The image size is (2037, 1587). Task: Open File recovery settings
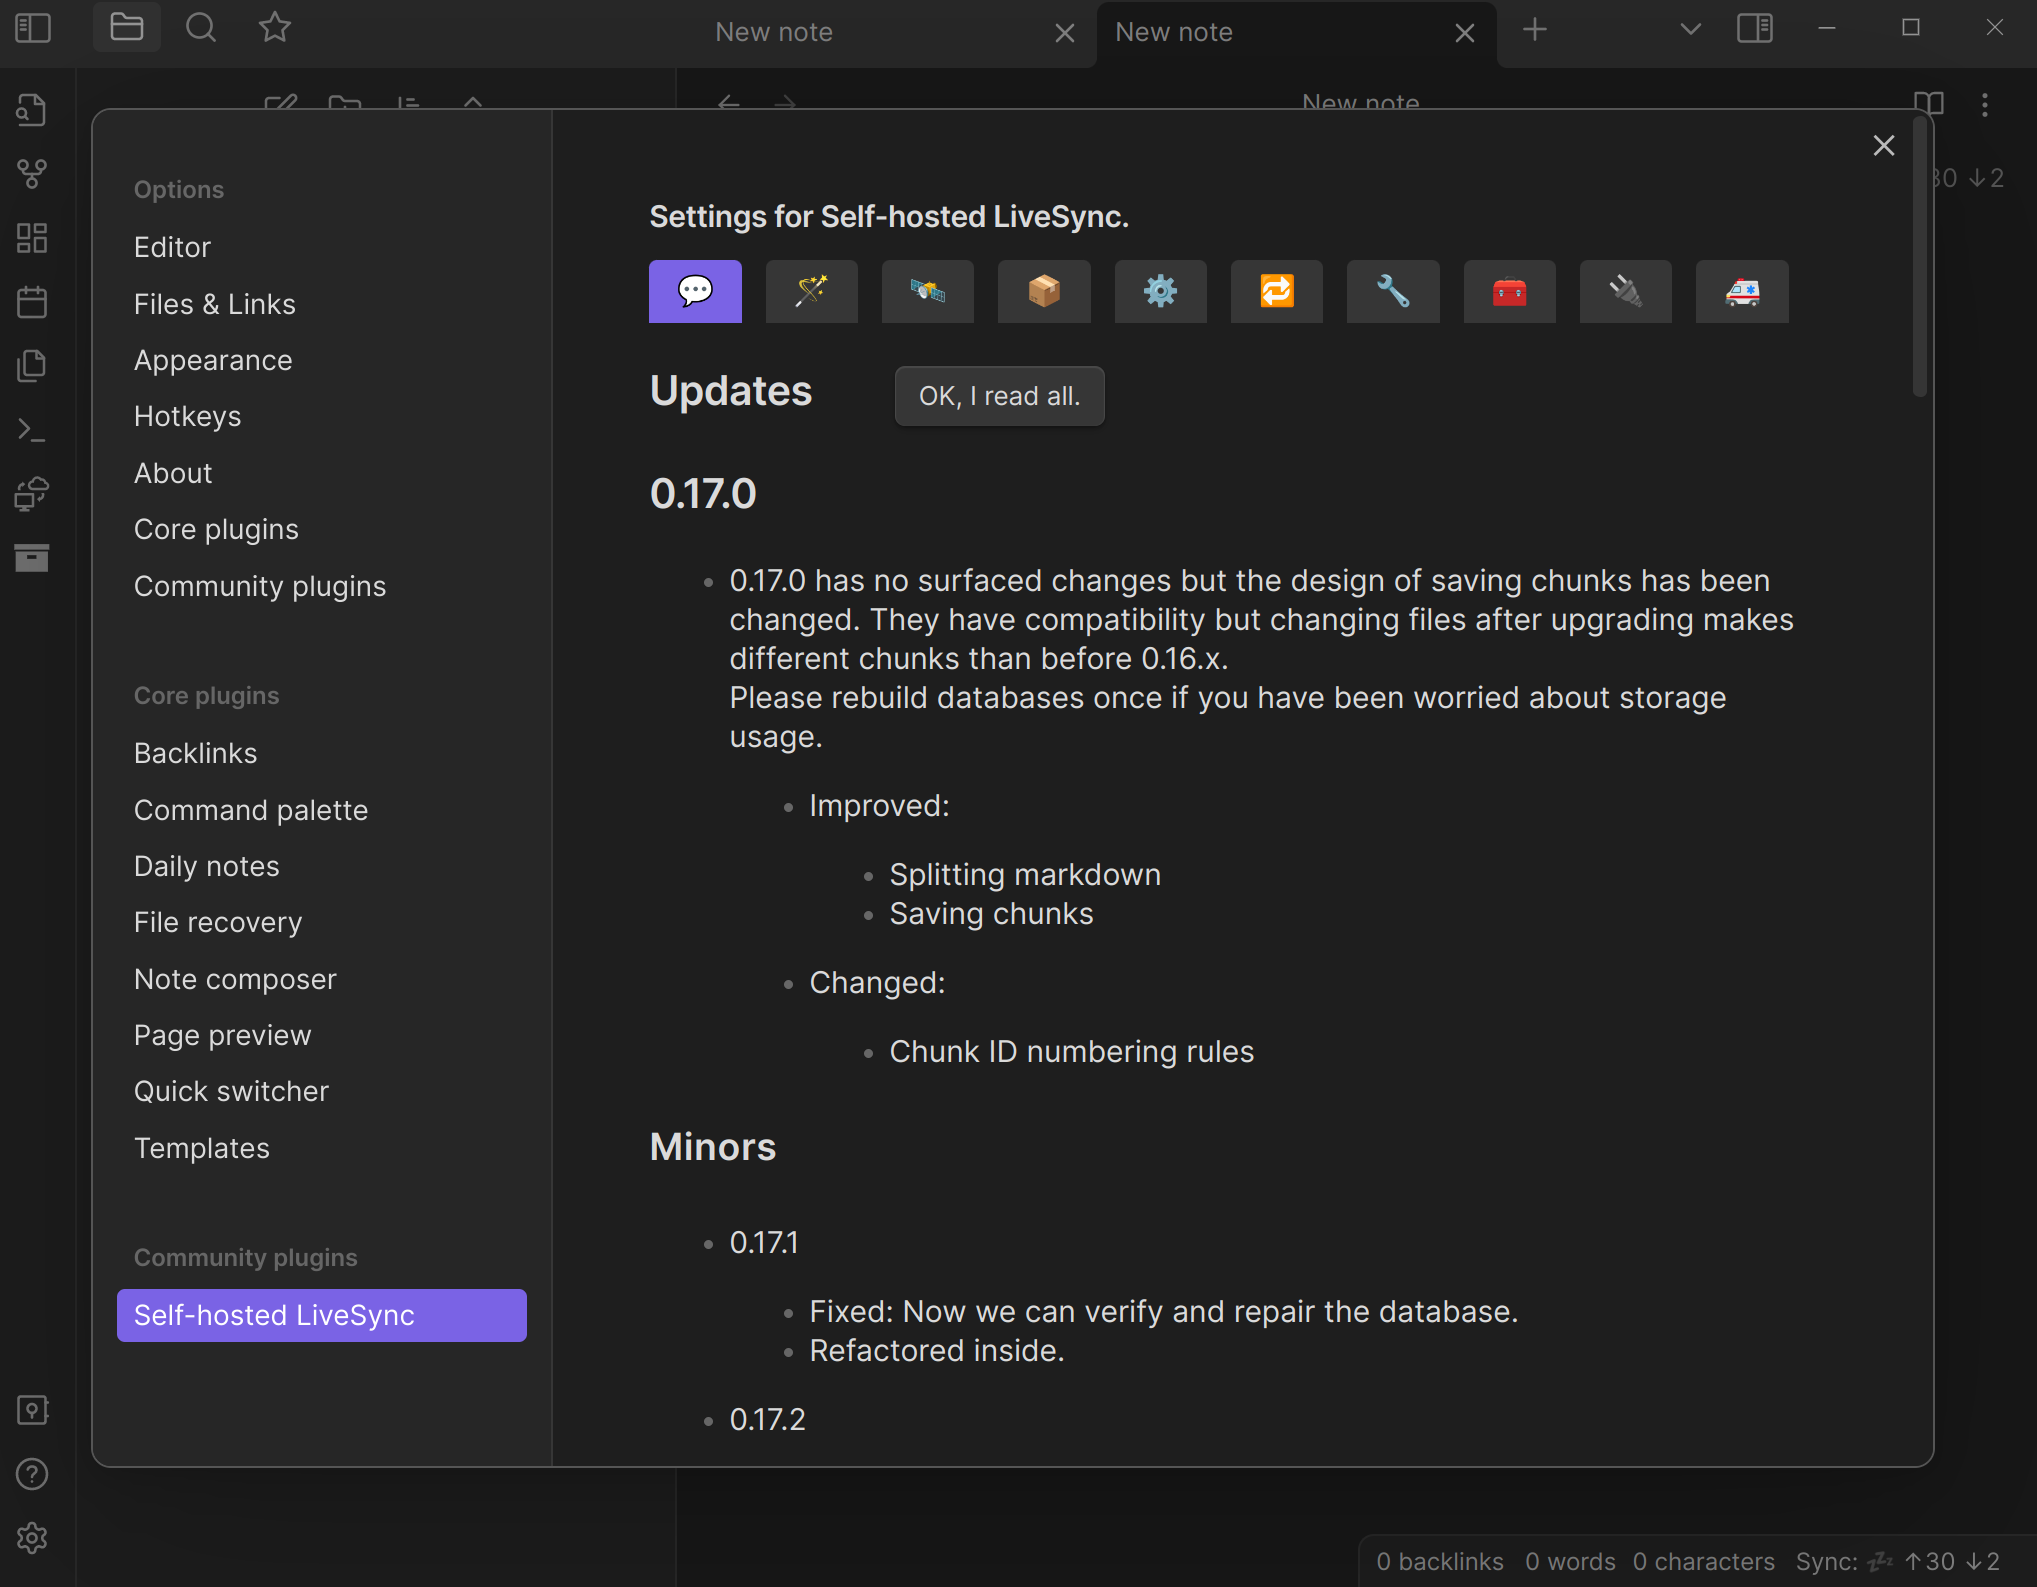click(321, 922)
